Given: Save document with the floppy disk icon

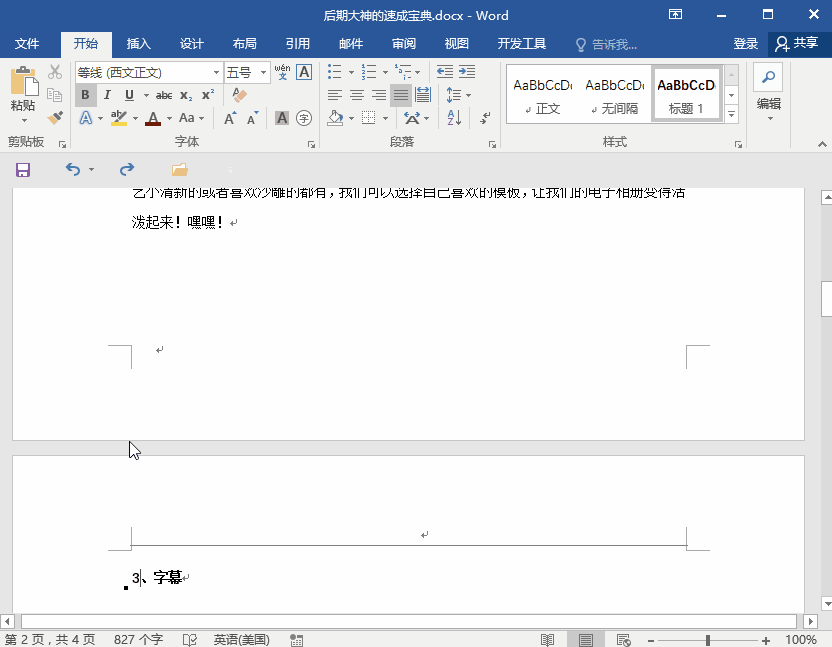Looking at the screenshot, I should tap(23, 170).
